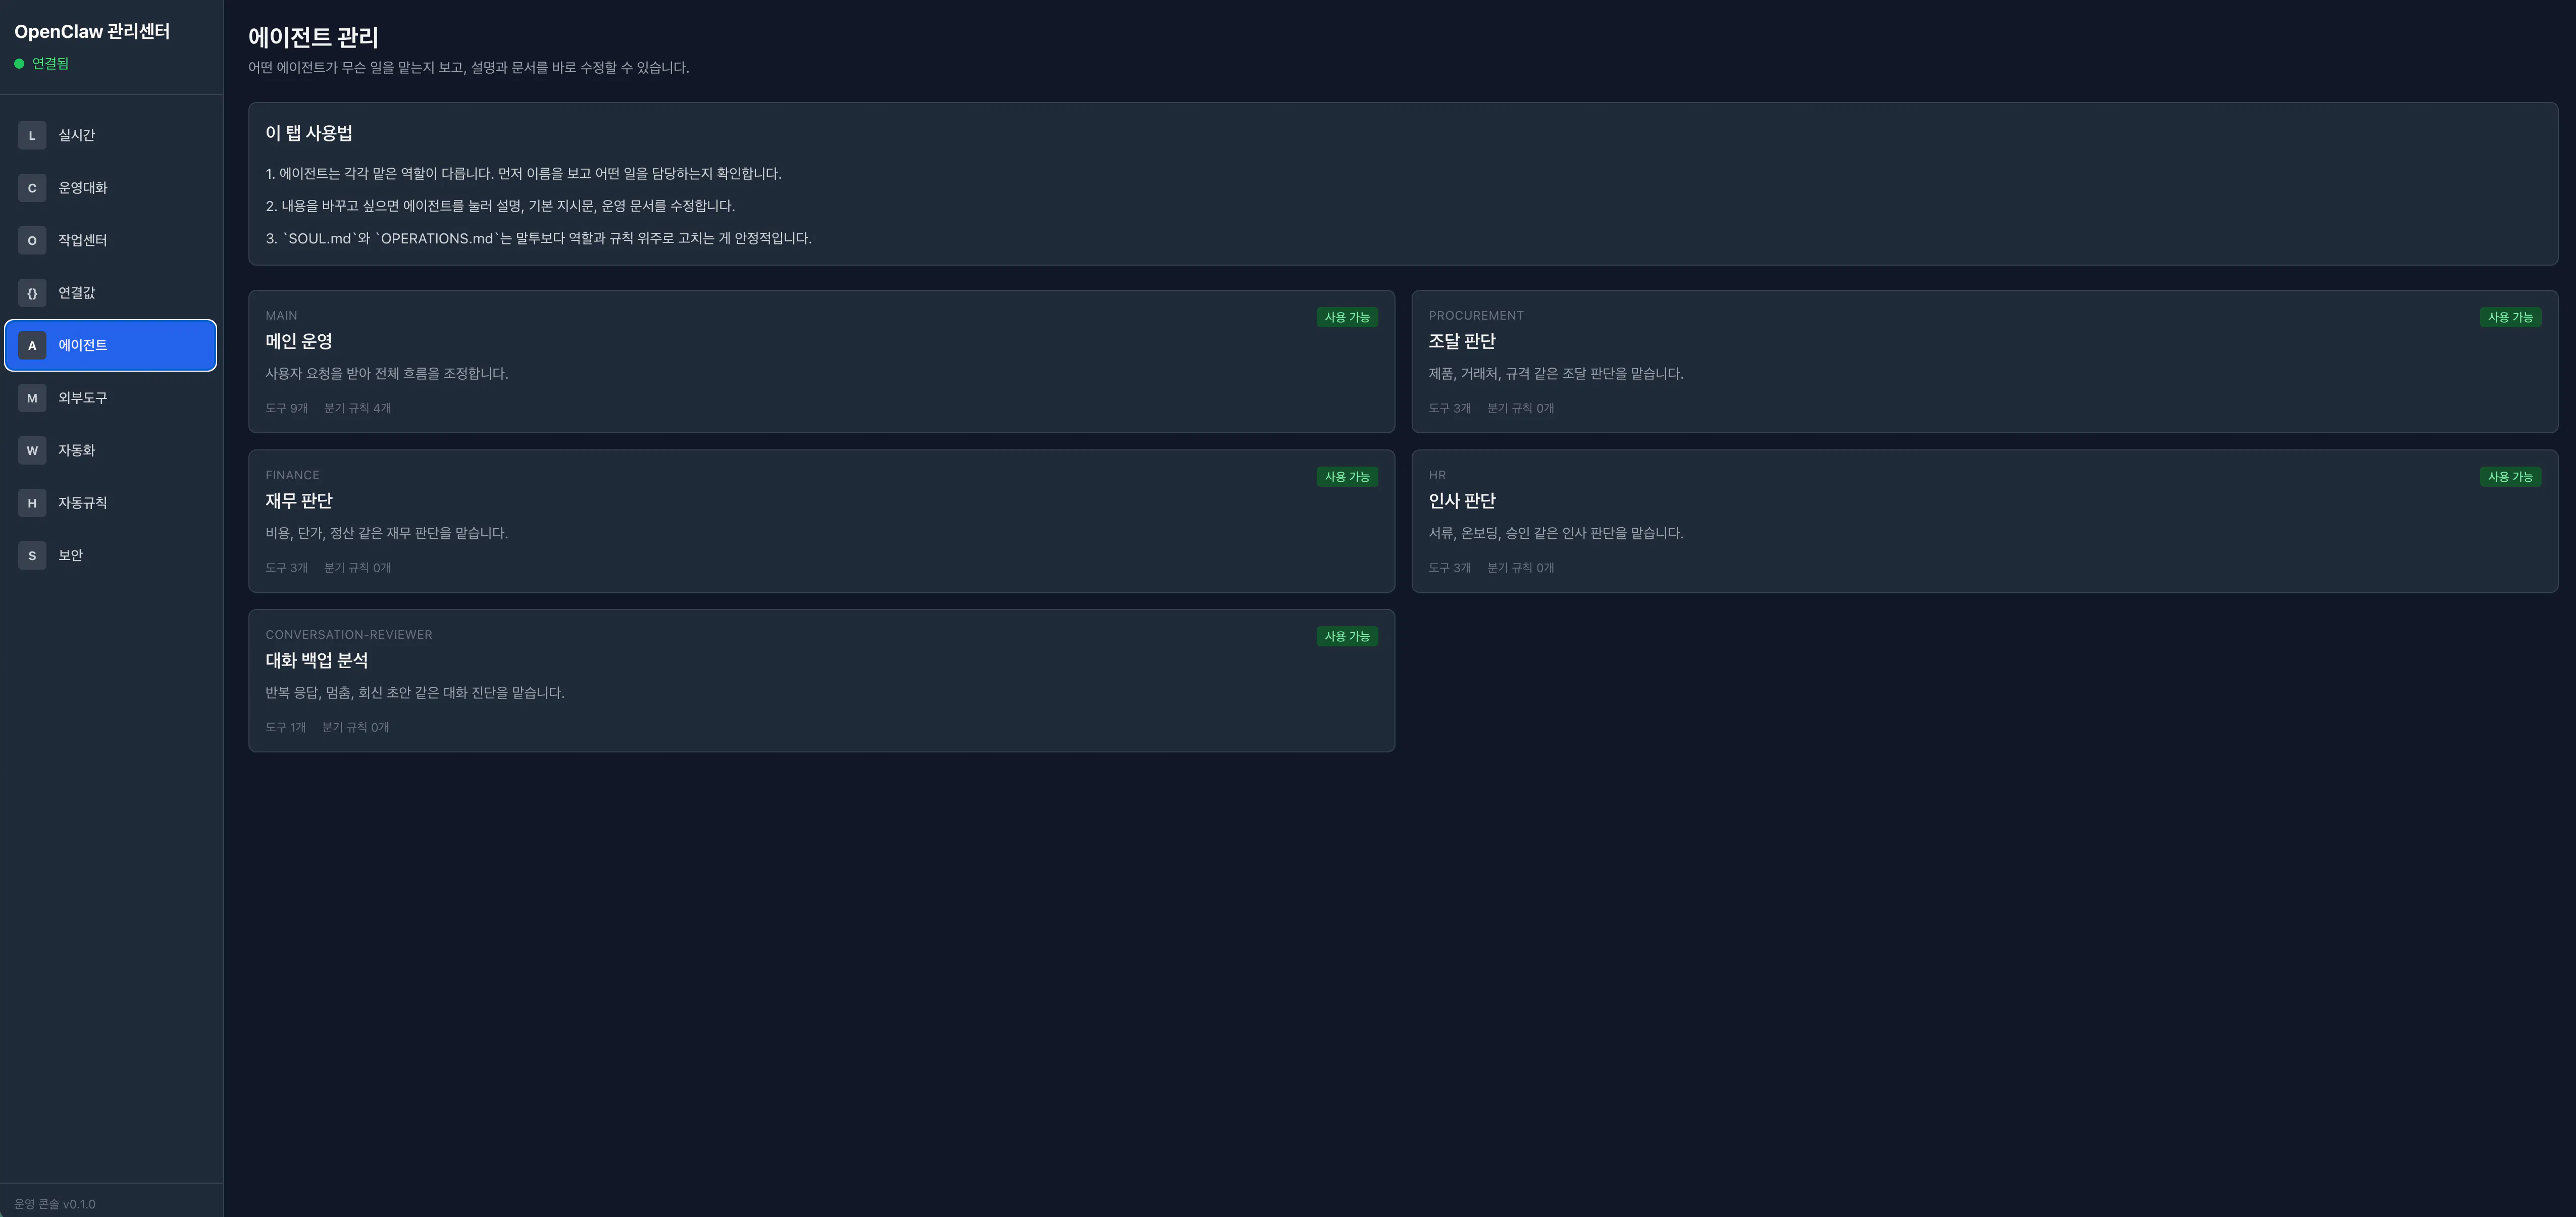
Task: Click the OpenClaw 관리센터 title
Action: tap(92, 31)
